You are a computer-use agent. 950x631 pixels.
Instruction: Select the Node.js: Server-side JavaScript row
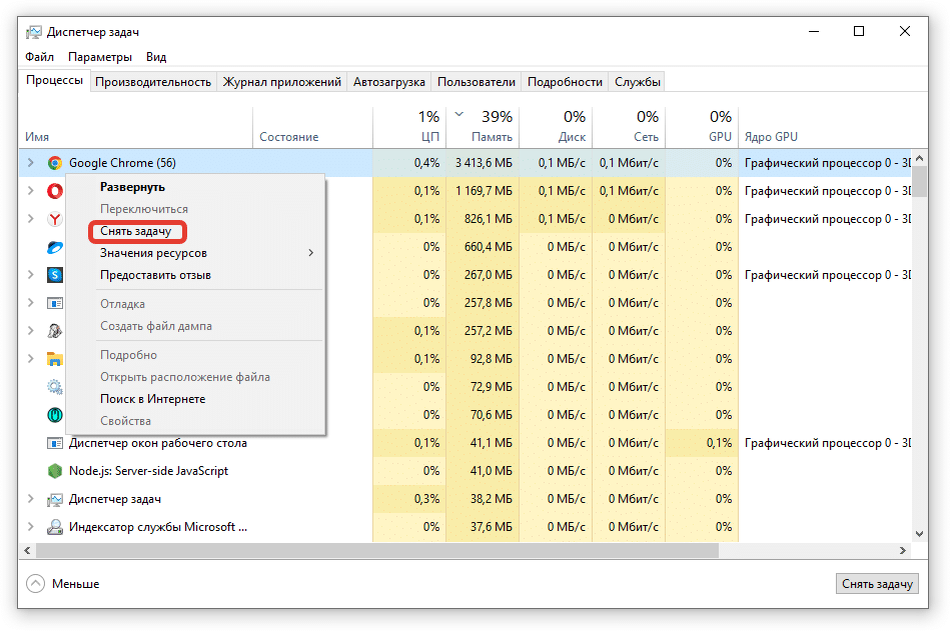[465, 471]
